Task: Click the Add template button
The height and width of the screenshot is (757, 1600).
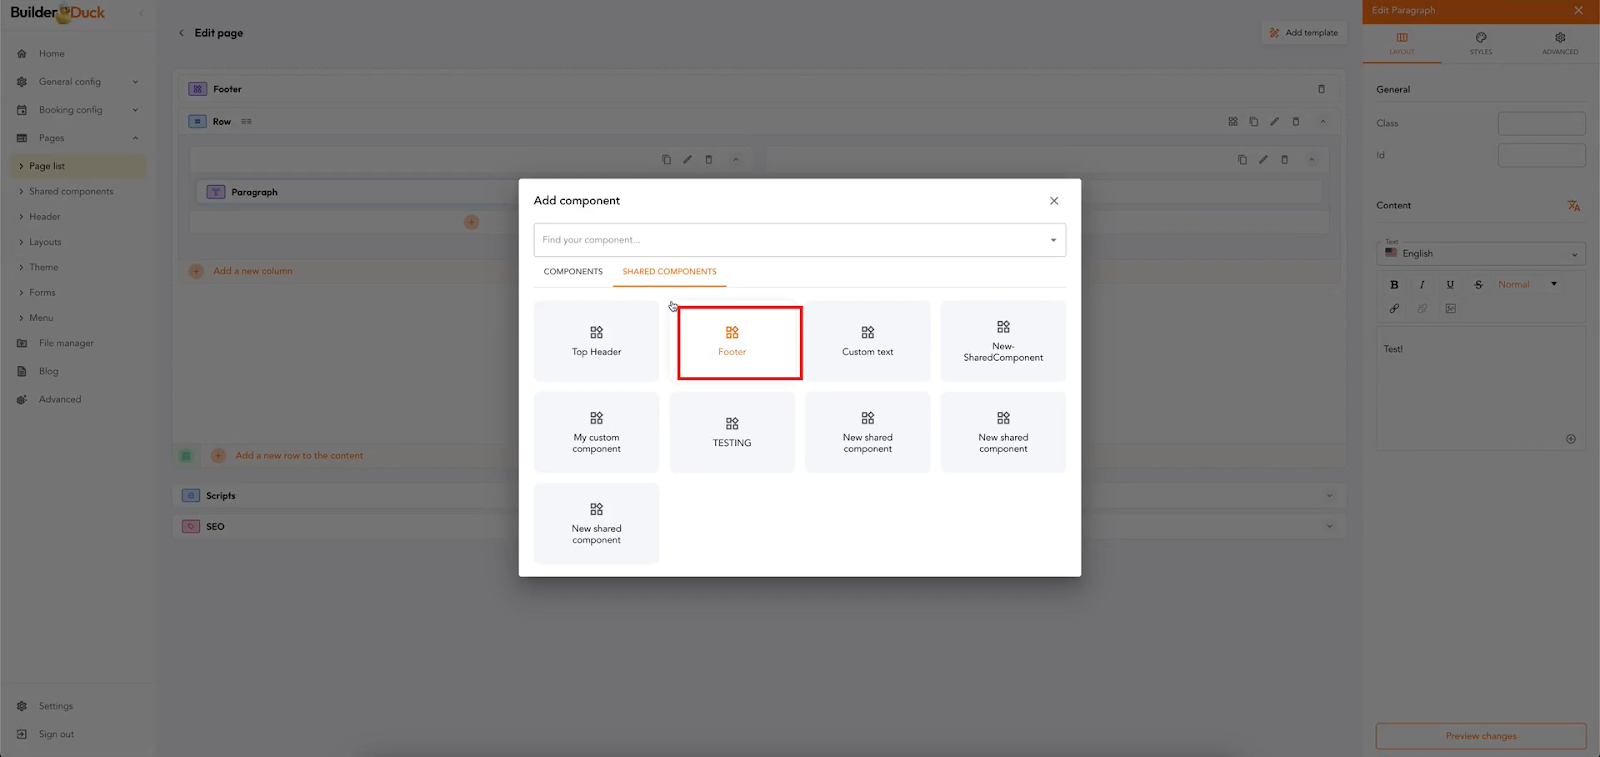Action: 1304,33
